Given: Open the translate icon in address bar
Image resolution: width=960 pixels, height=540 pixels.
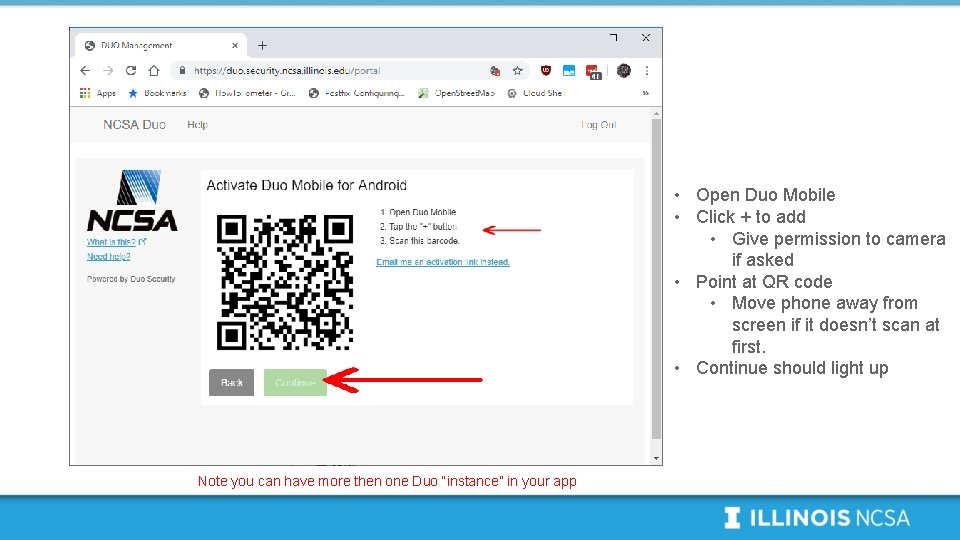Looking at the screenshot, I should pyautogui.click(x=495, y=70).
